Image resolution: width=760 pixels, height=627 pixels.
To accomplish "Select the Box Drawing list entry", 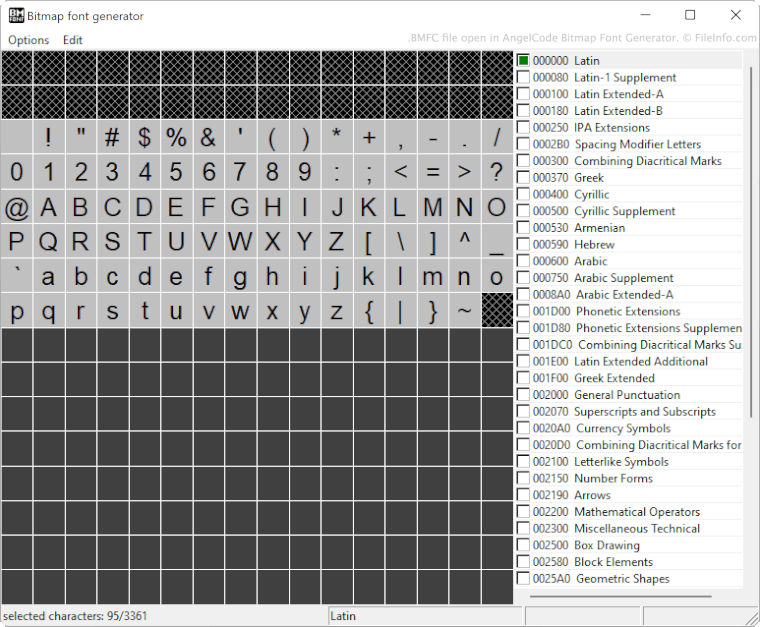I will click(606, 545).
